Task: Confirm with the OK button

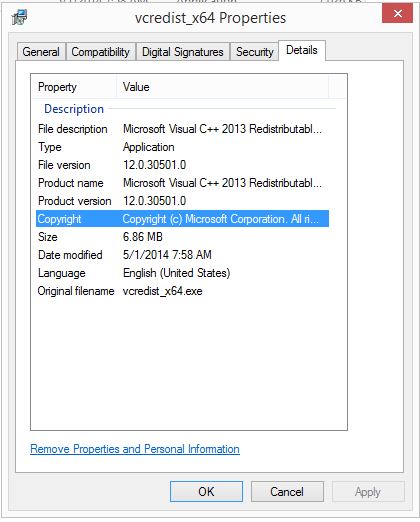Action: pyautogui.click(x=206, y=491)
